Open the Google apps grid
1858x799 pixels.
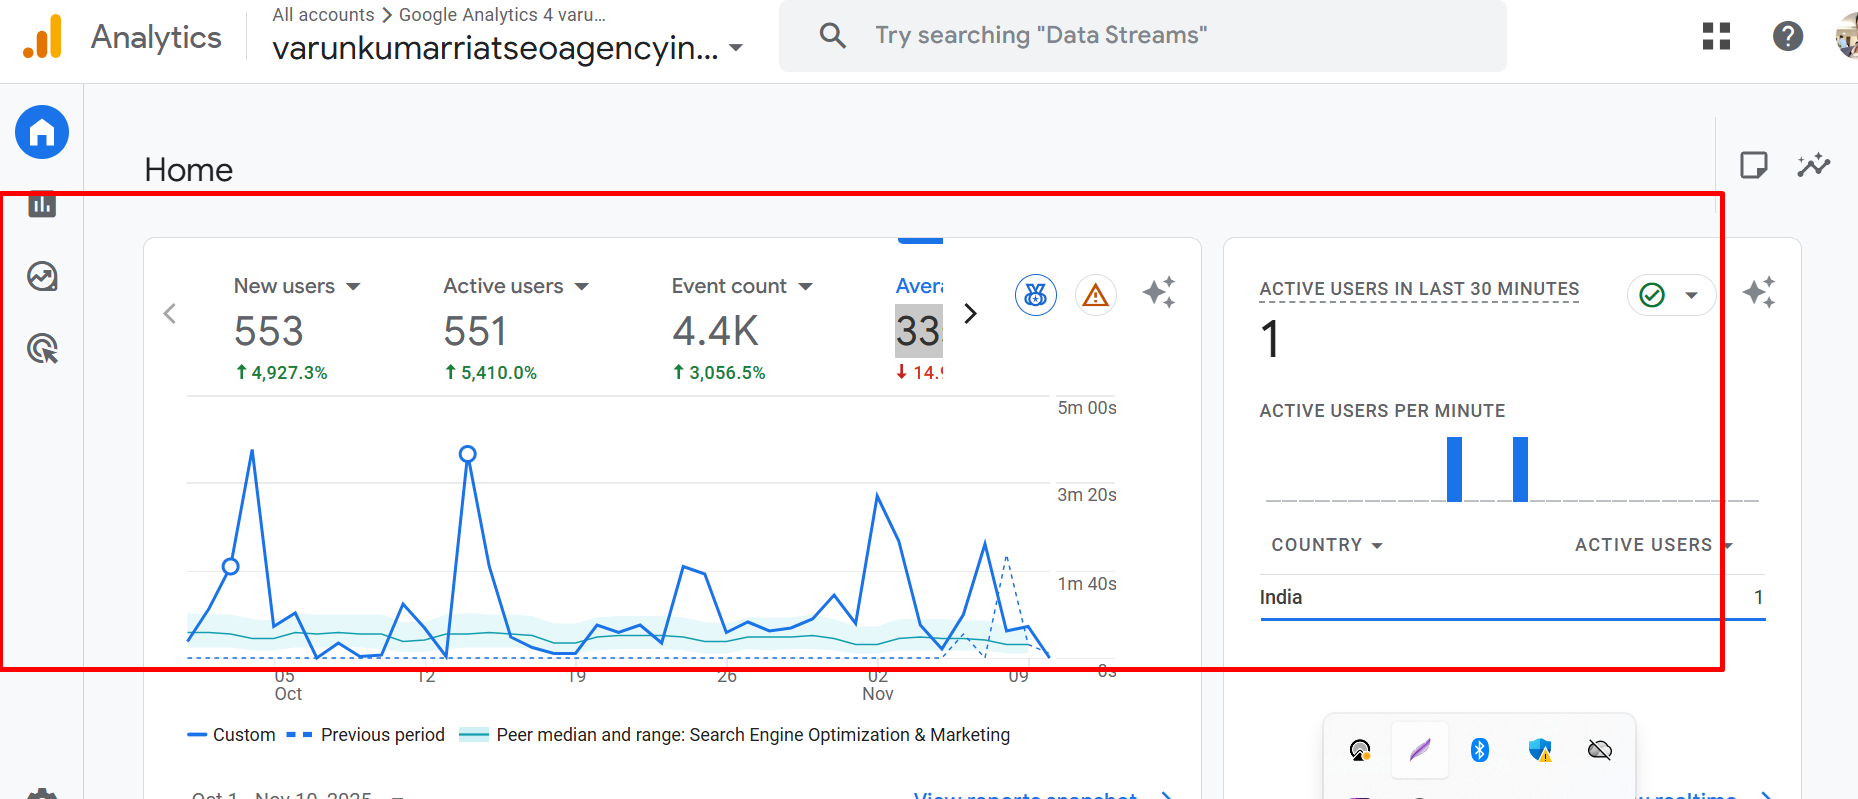point(1716,37)
